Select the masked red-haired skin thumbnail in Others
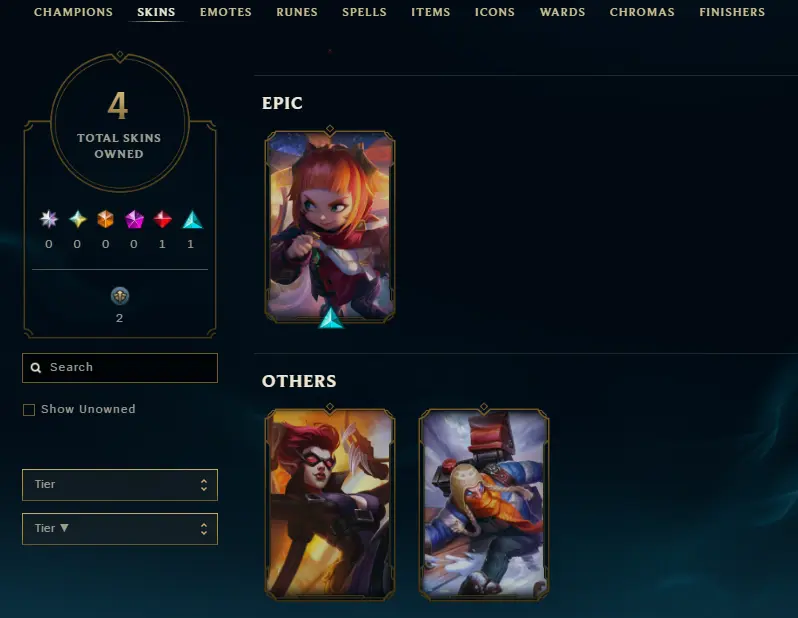This screenshot has width=798, height=618. tap(330, 504)
